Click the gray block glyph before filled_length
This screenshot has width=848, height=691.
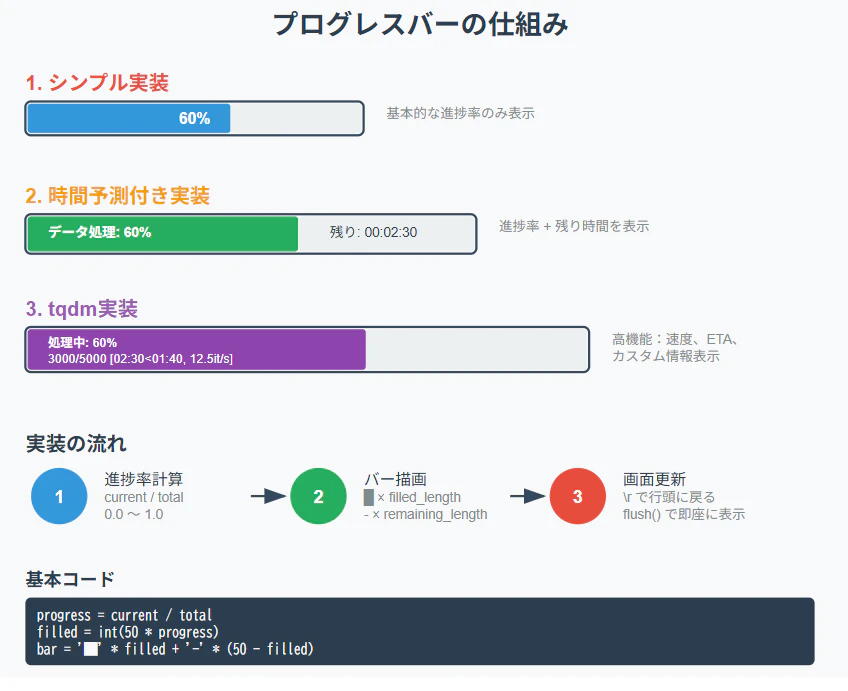(369, 497)
